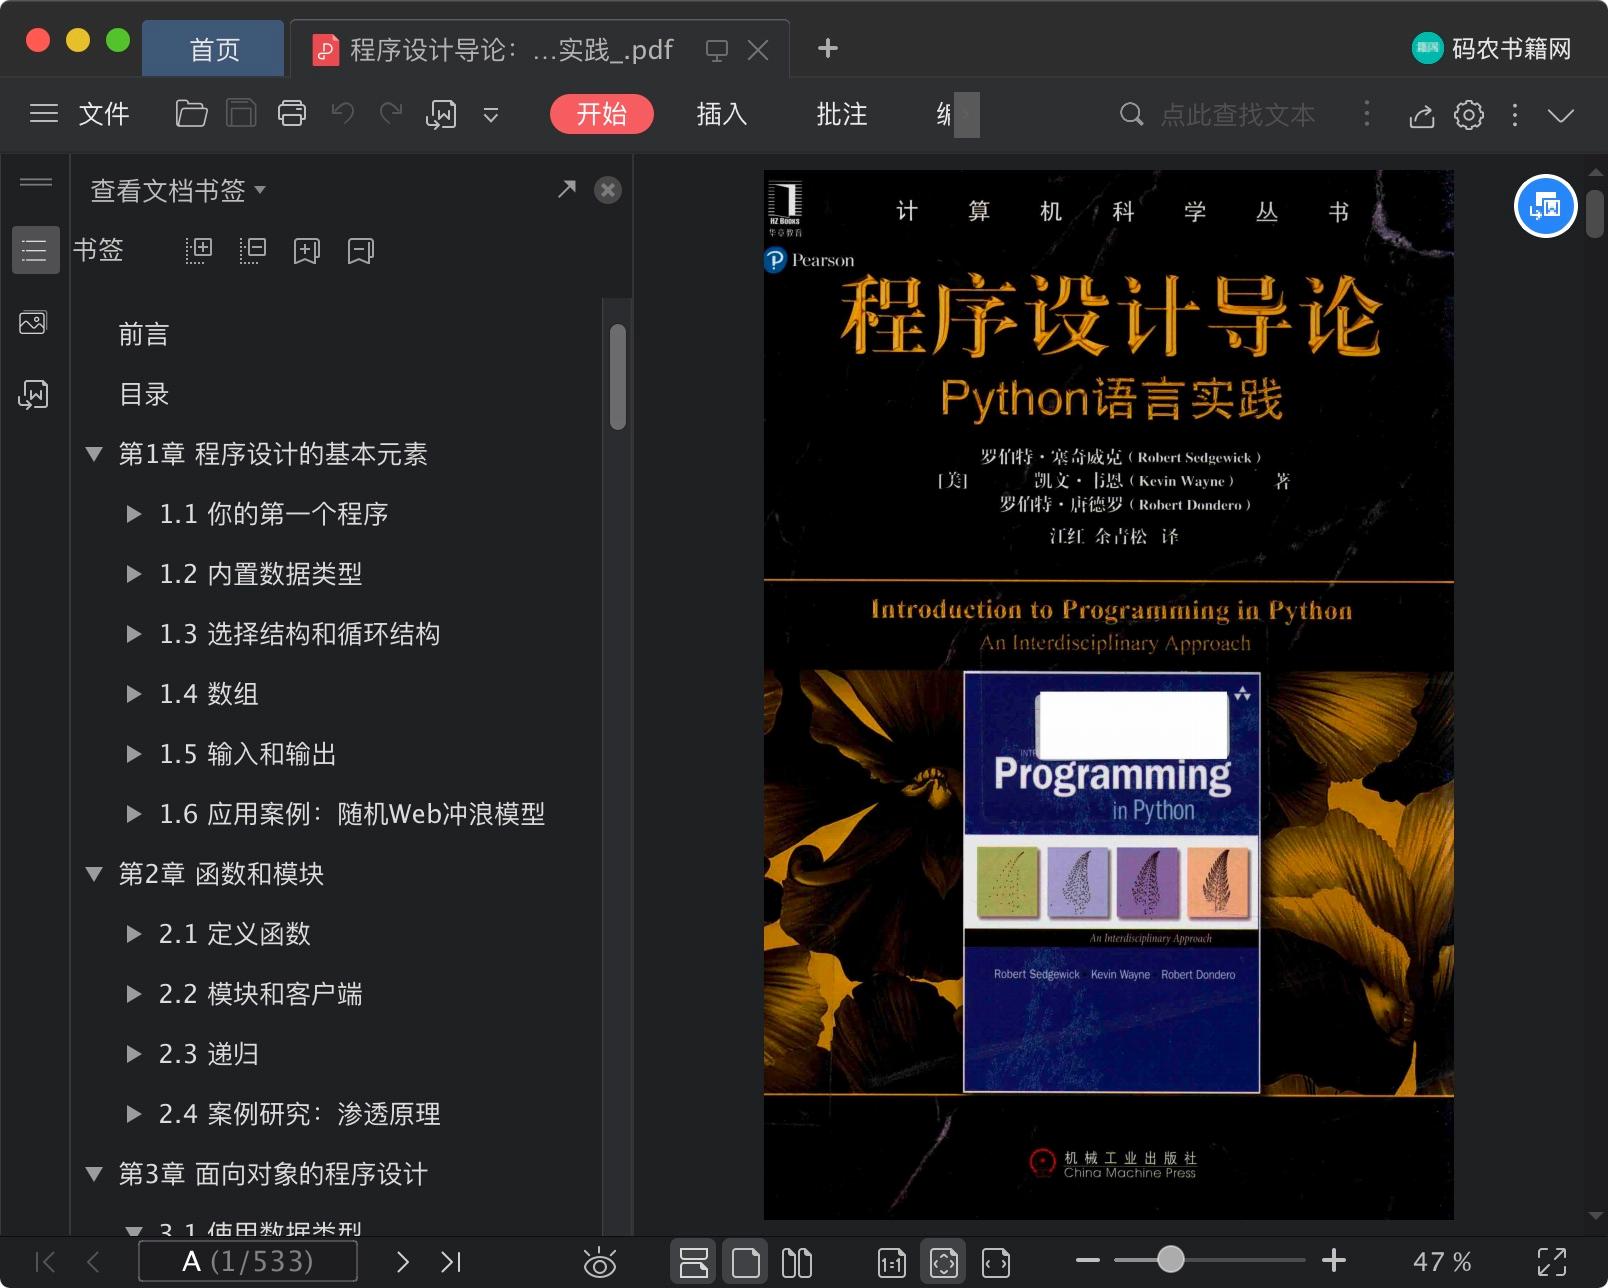The width and height of the screenshot is (1608, 1288).
Task: Select the 开始 ribbon tab
Action: point(601,114)
